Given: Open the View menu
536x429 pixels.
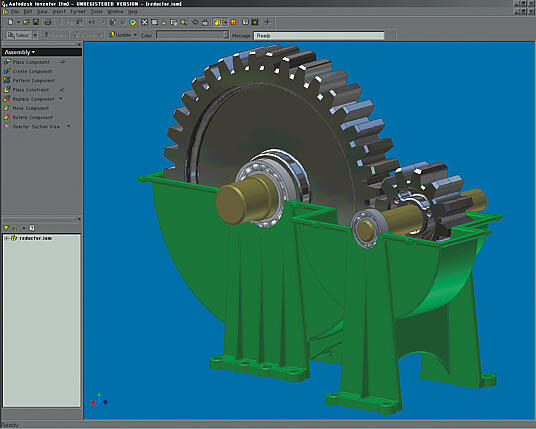Looking at the screenshot, I should point(42,12).
